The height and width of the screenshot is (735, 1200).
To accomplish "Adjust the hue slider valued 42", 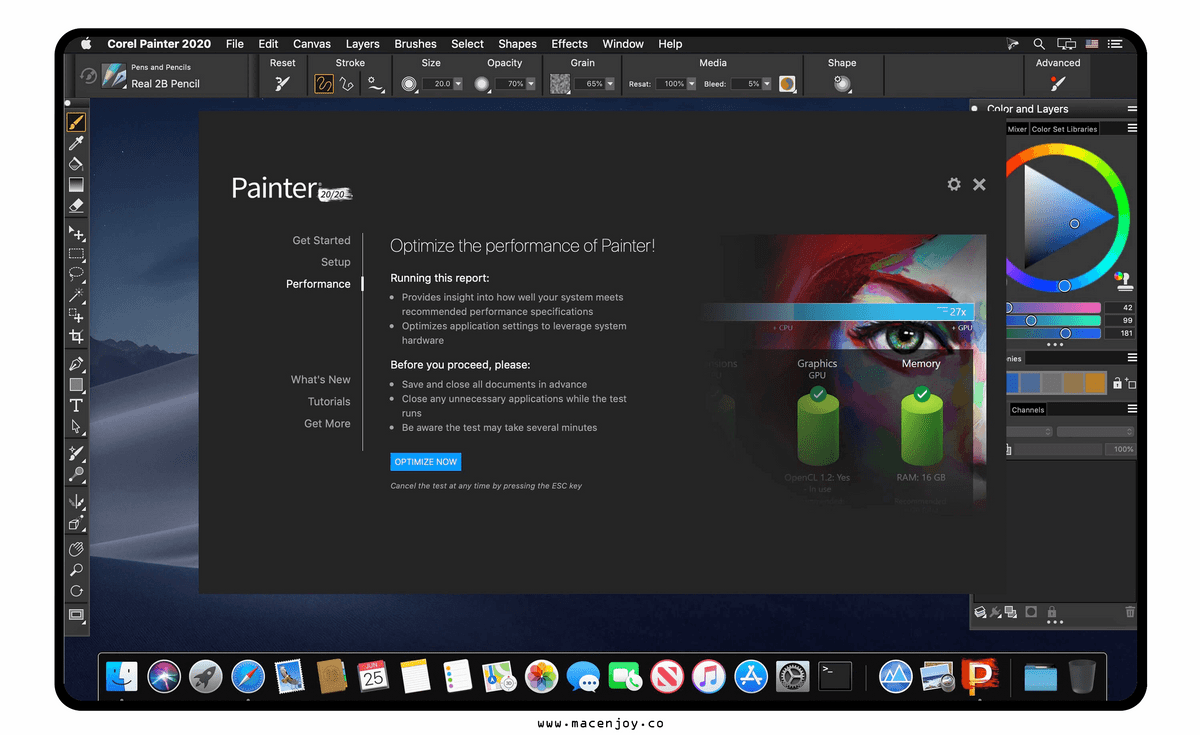I will pos(1052,308).
